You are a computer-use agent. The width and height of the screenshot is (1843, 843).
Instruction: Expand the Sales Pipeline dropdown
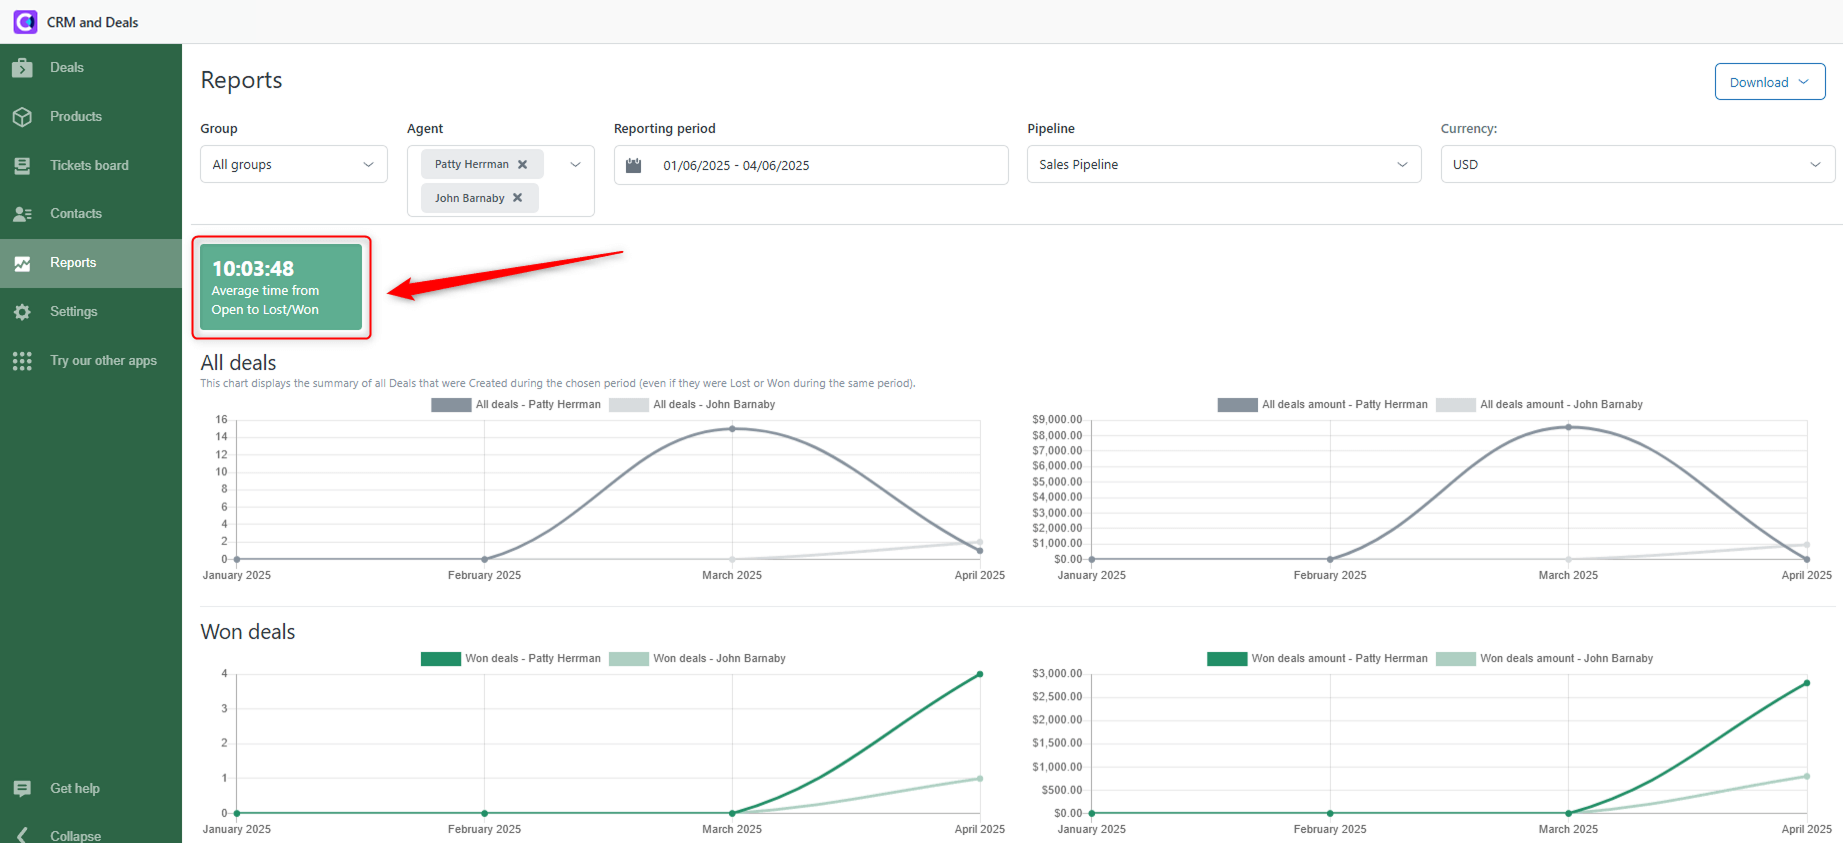(1223, 165)
